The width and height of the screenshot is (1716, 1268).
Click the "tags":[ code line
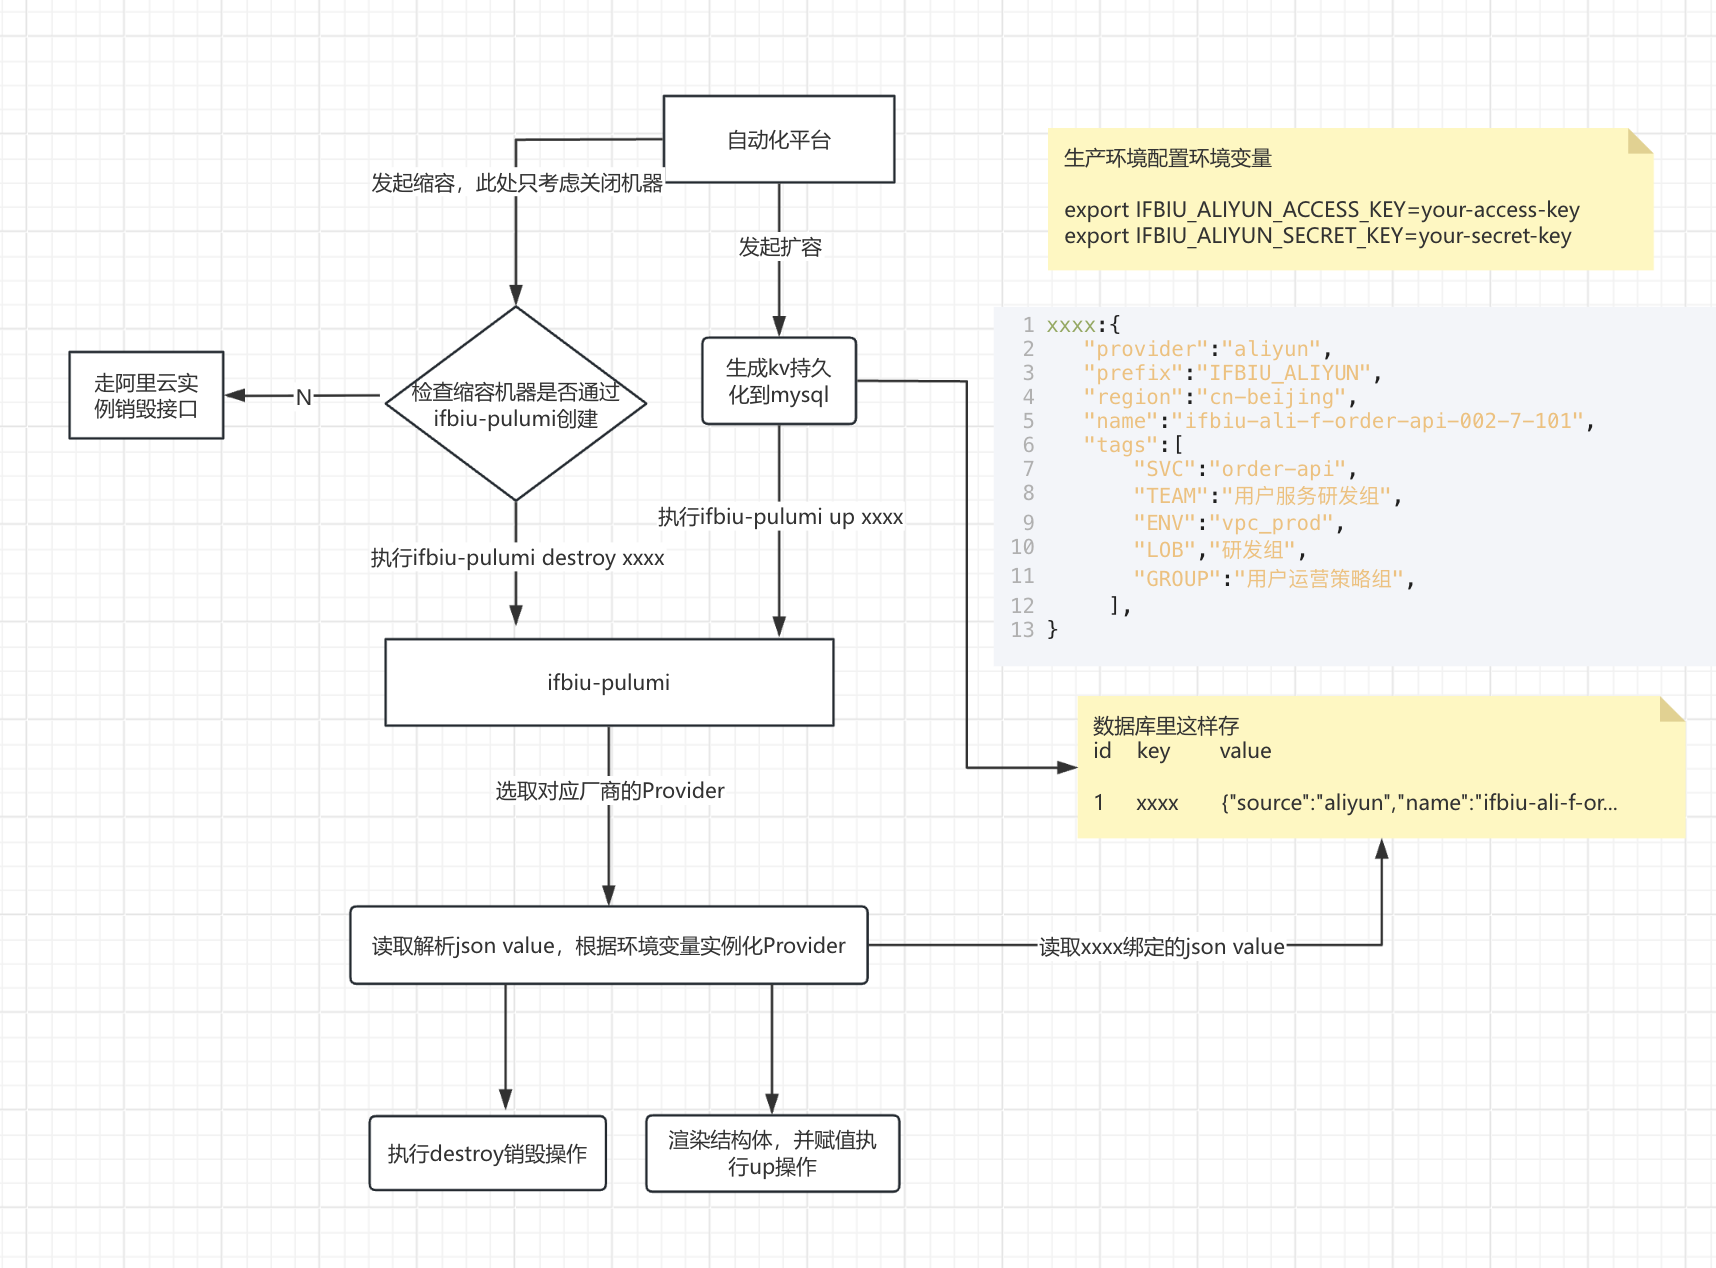click(1133, 445)
